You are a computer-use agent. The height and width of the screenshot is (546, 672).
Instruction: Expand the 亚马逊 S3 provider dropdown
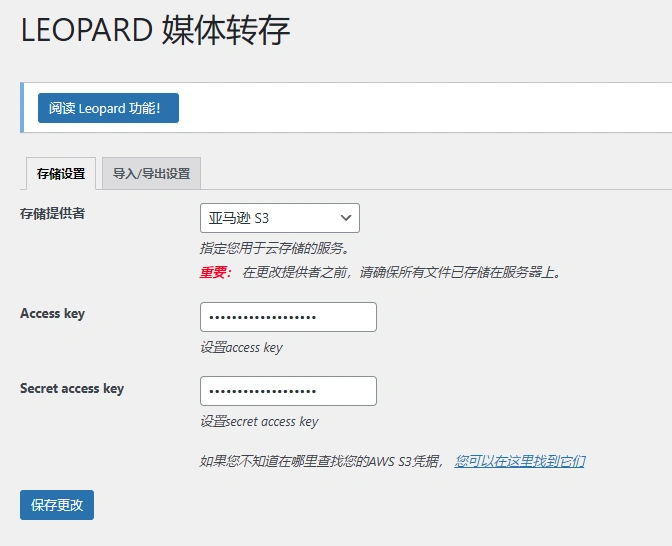point(280,218)
